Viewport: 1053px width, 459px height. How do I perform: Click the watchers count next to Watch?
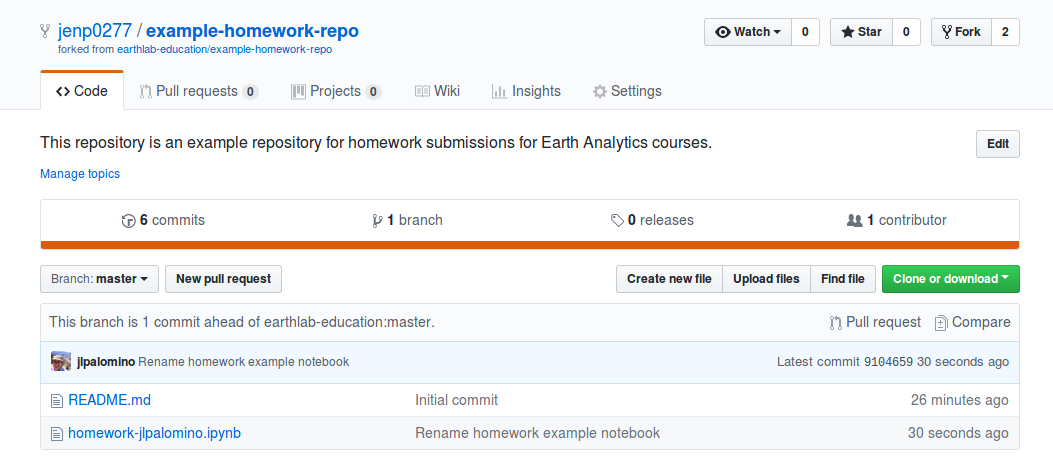[x=805, y=32]
